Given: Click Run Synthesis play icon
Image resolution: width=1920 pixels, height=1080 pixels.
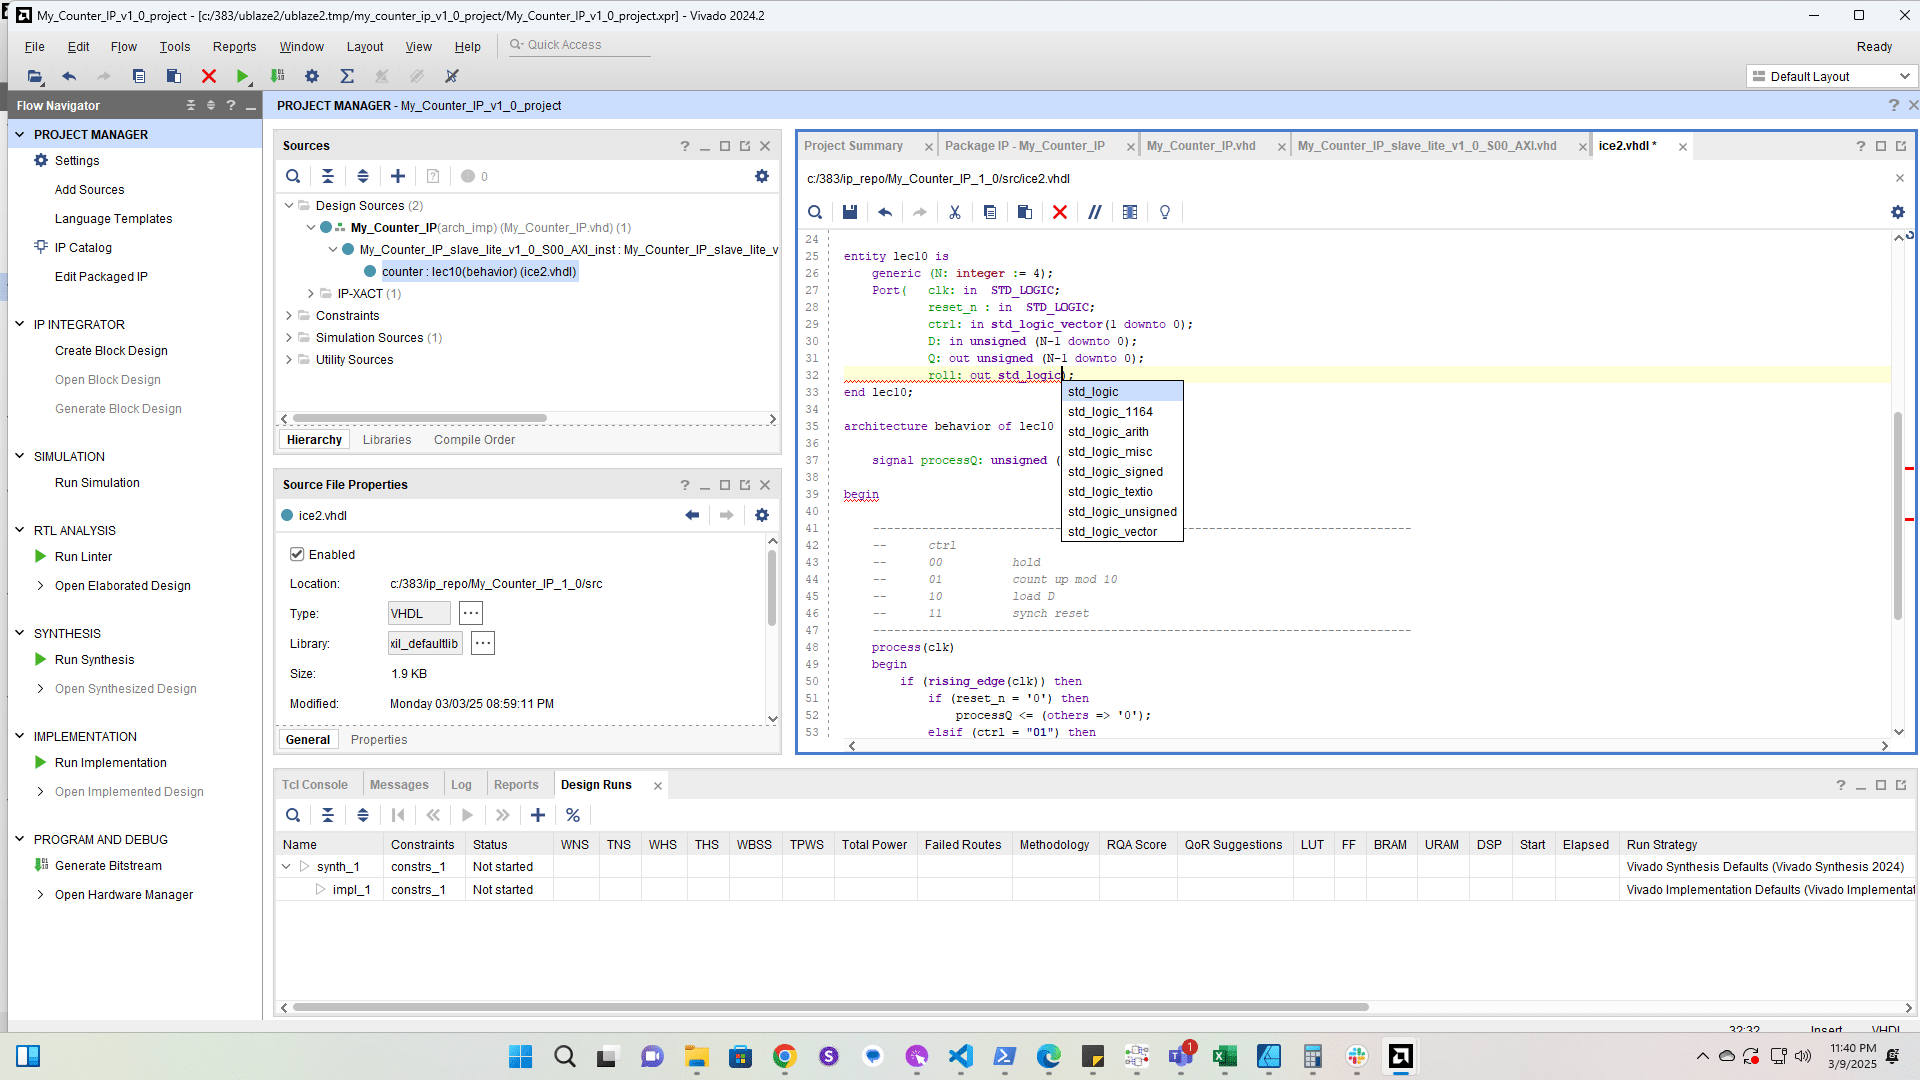Looking at the screenshot, I should 41,659.
